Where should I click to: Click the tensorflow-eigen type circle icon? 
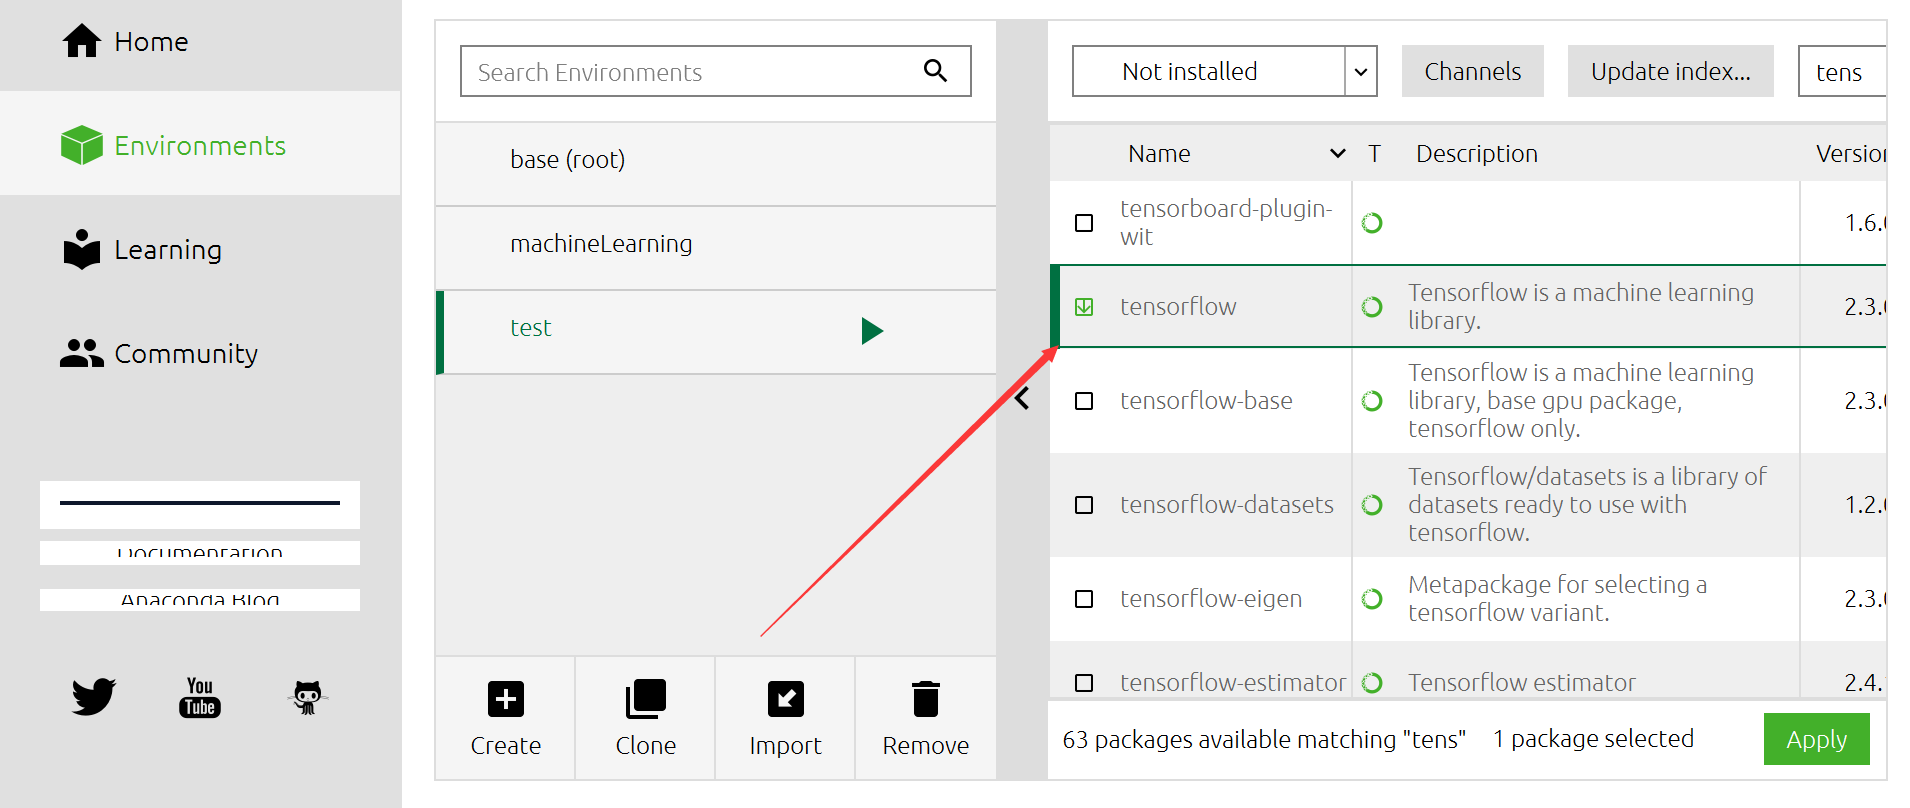point(1372,599)
